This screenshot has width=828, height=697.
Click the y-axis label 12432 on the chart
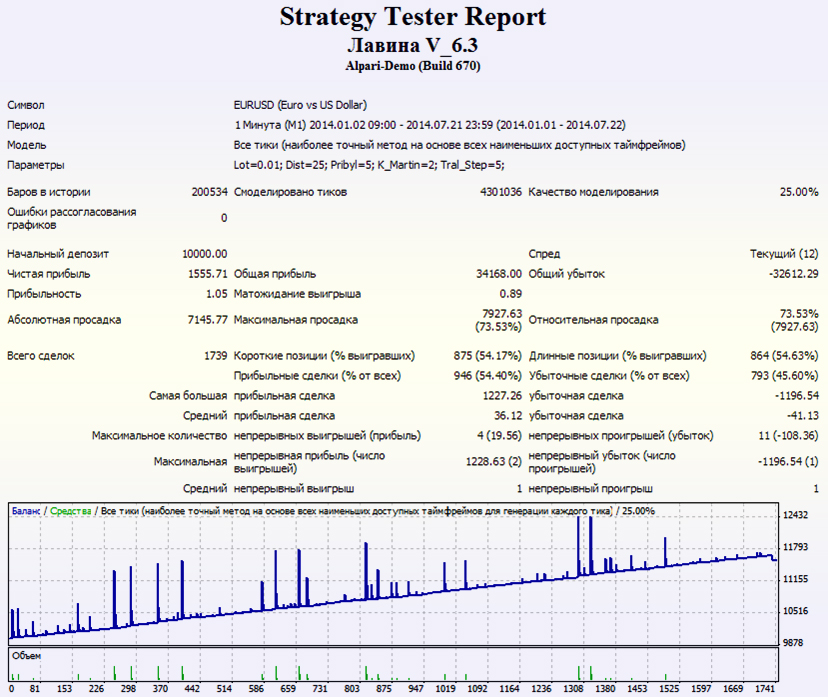pyautogui.click(x=796, y=515)
